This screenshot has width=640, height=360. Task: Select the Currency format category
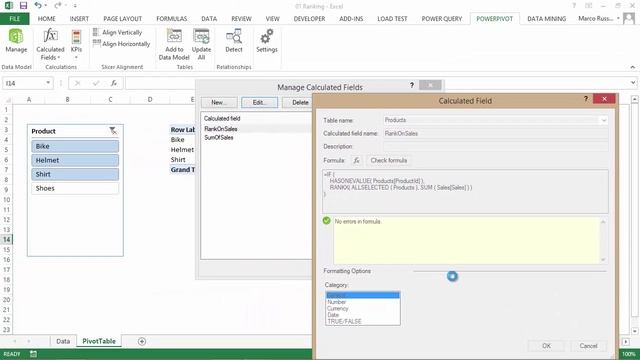338,309
